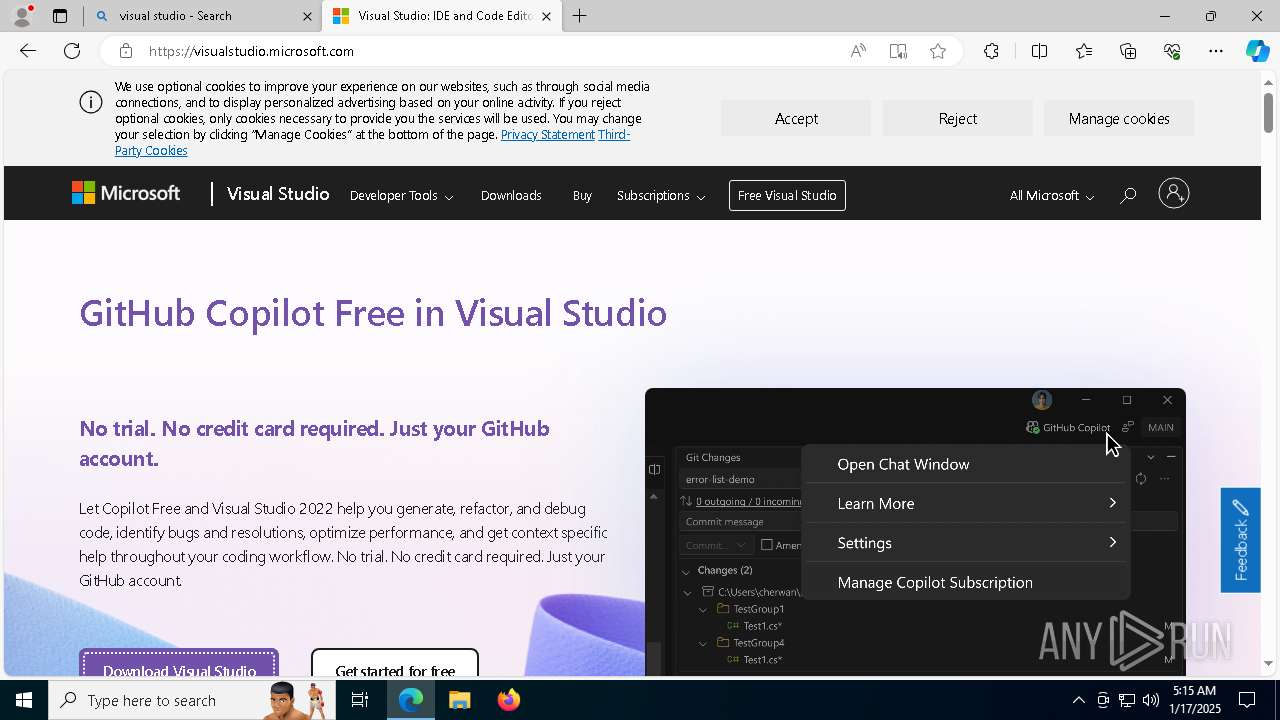
Task: Click the browser profile avatar icon
Action: [x=22, y=16]
